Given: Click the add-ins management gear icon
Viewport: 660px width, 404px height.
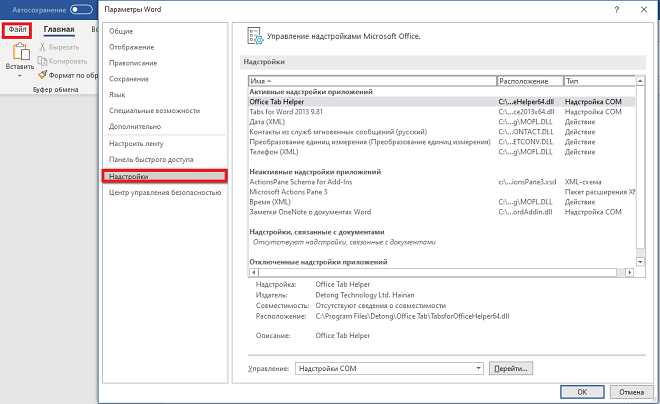Looking at the screenshot, I should coord(255,36).
